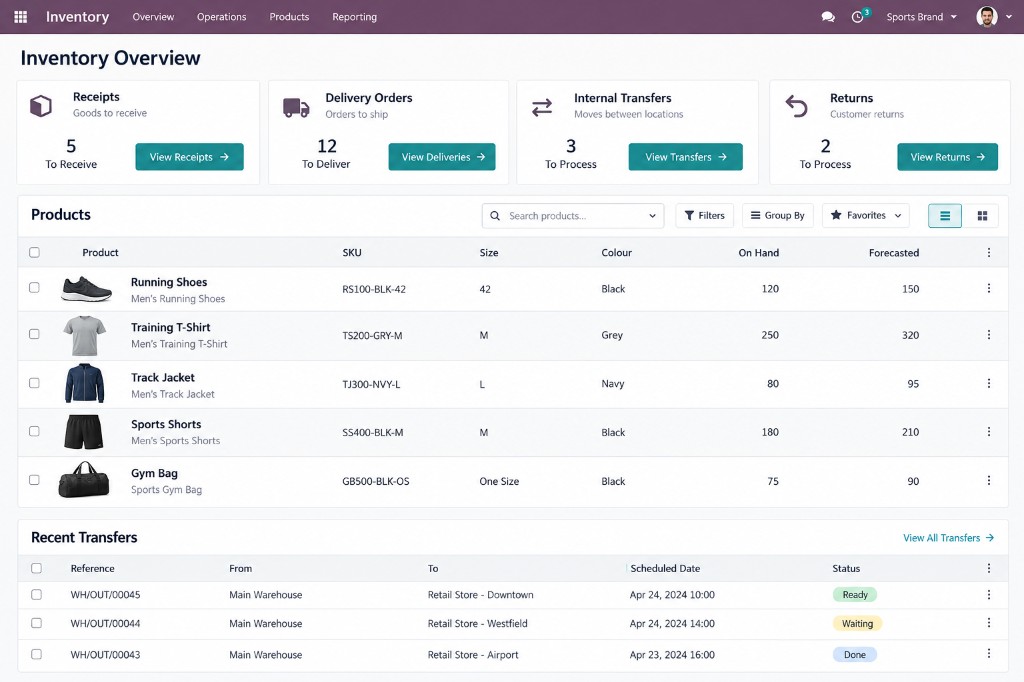Open the Products top menu

coord(289,17)
